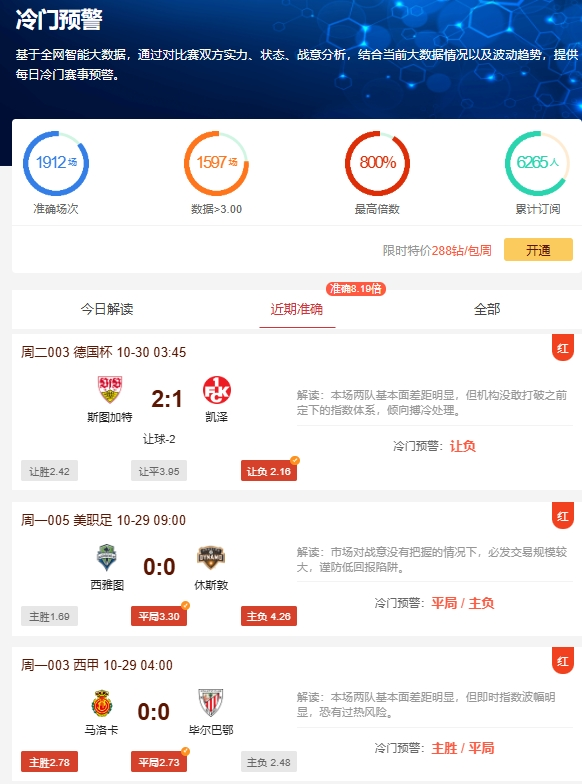Click the 800% 最高倍数 circle

[377, 163]
